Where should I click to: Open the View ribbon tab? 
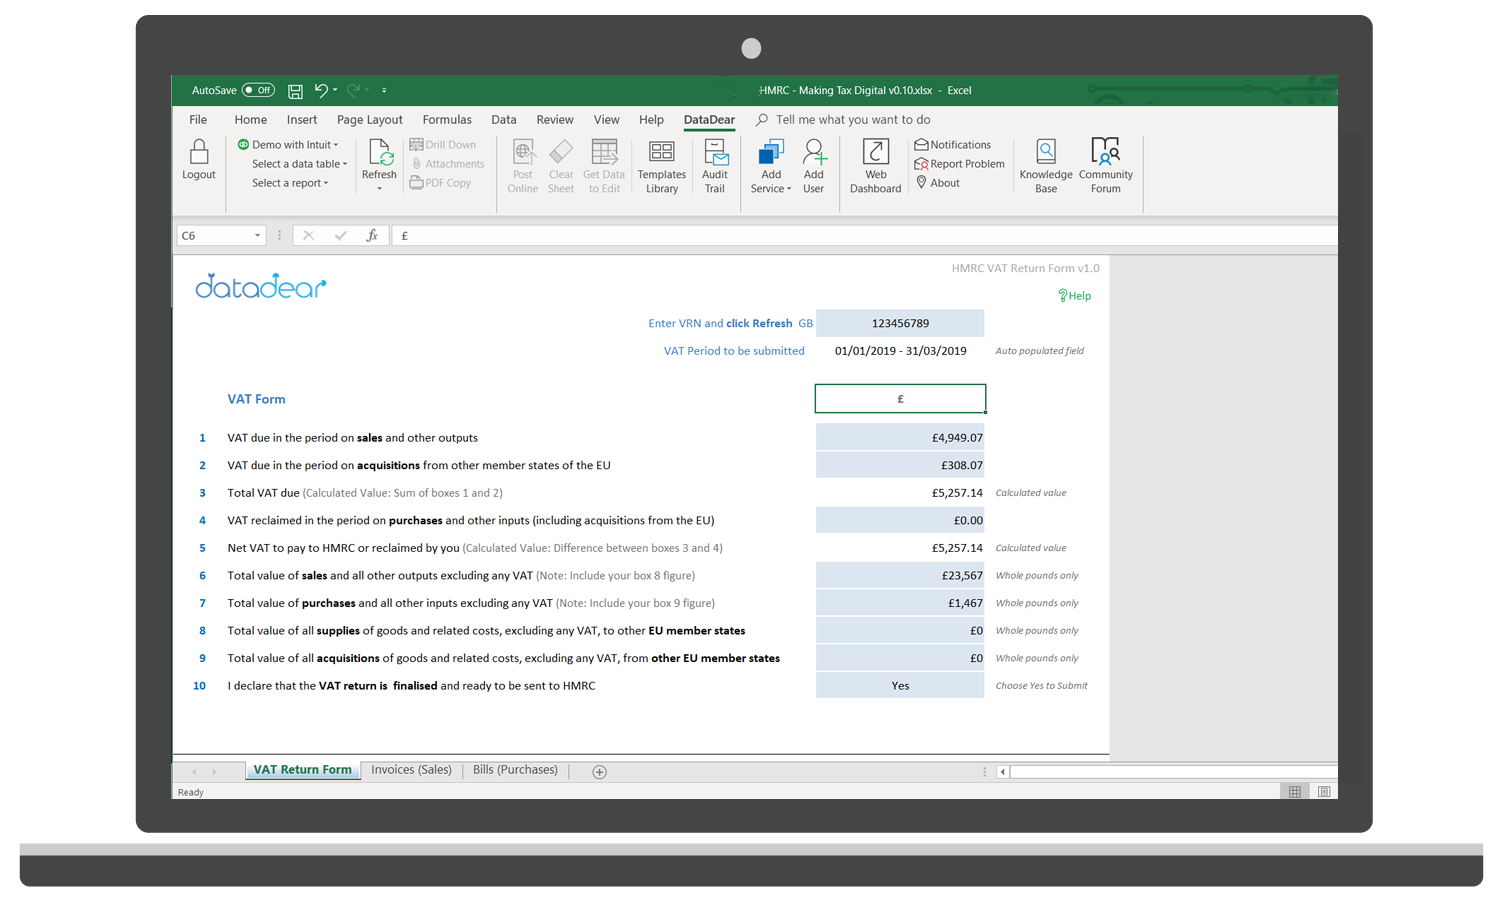606,120
